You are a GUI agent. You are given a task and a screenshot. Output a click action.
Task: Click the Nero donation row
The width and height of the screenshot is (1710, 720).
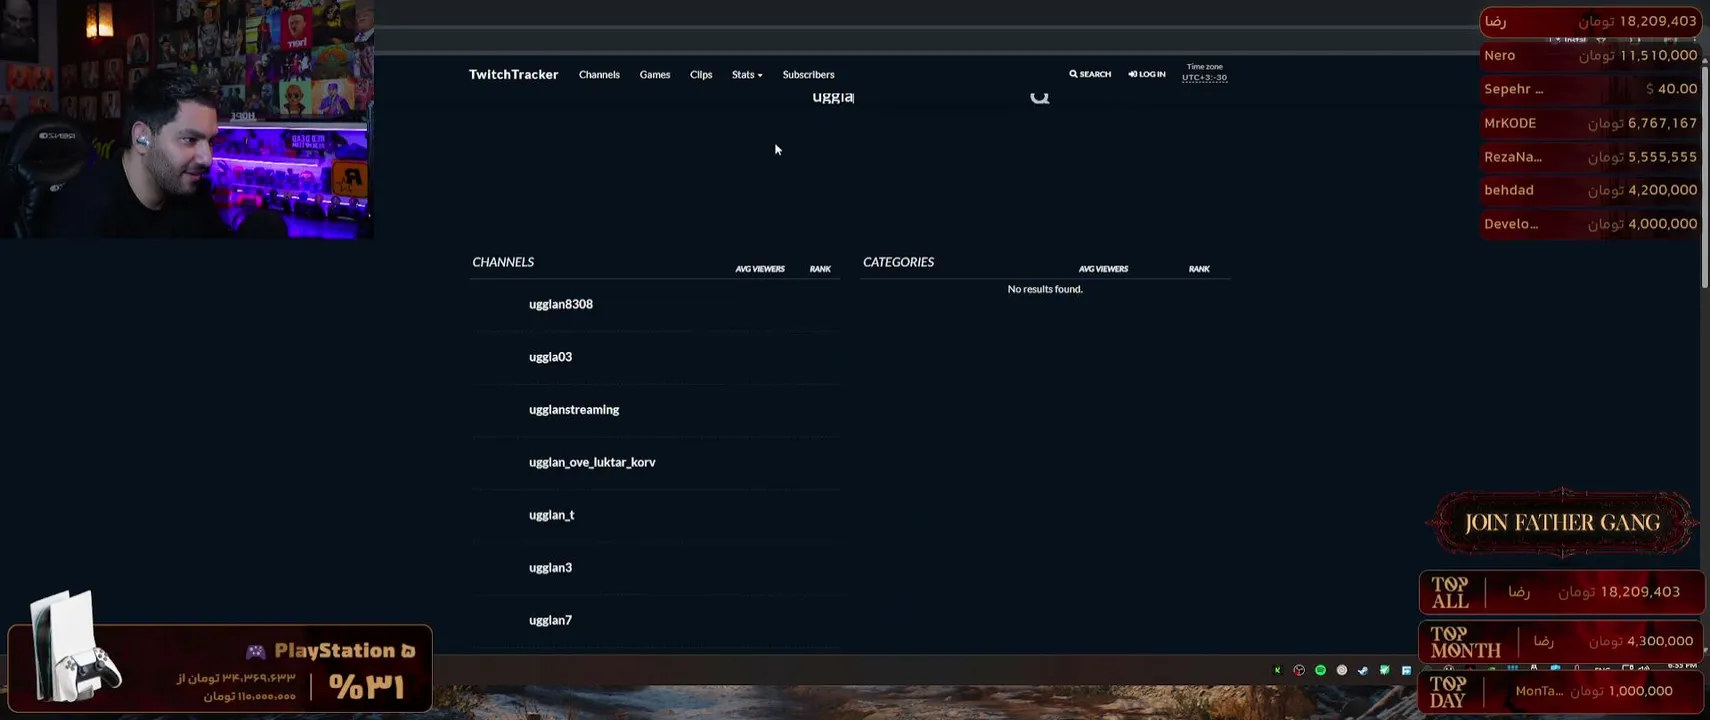click(x=1590, y=56)
